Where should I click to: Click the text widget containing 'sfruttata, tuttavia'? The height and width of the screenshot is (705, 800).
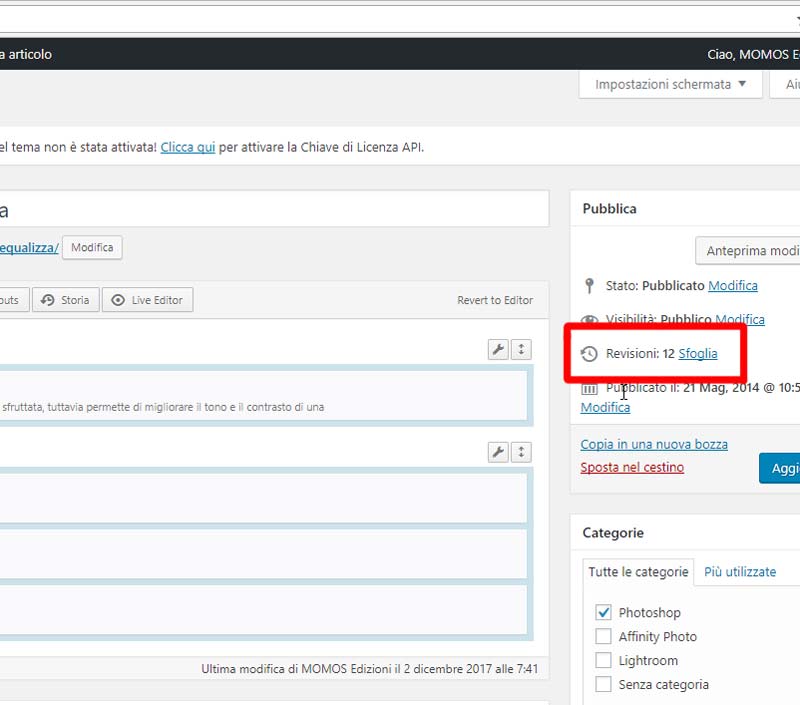click(x=264, y=396)
